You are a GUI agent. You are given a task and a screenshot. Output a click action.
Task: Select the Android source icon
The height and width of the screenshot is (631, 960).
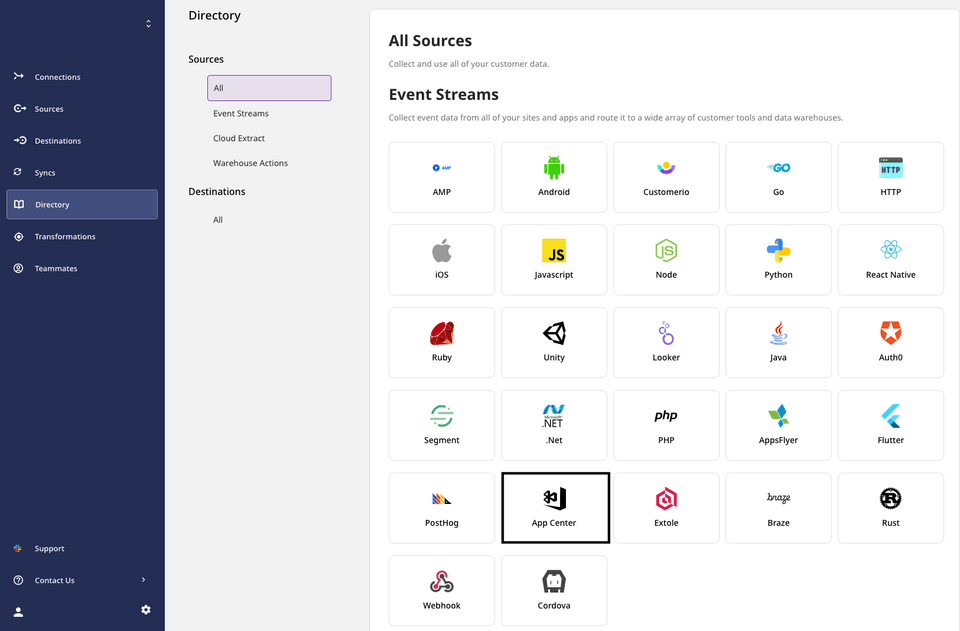(x=553, y=168)
